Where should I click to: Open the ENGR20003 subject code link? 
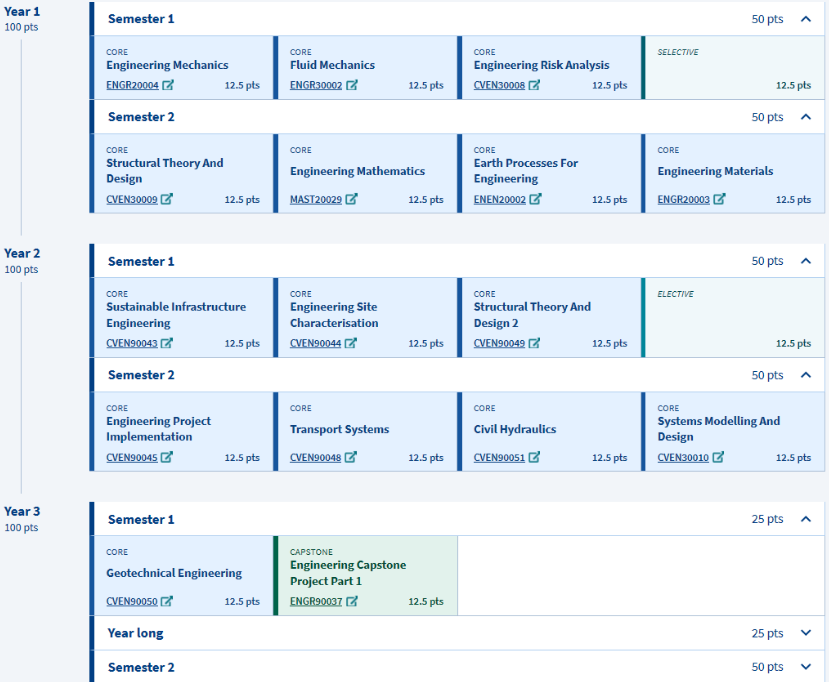pyautogui.click(x=683, y=199)
